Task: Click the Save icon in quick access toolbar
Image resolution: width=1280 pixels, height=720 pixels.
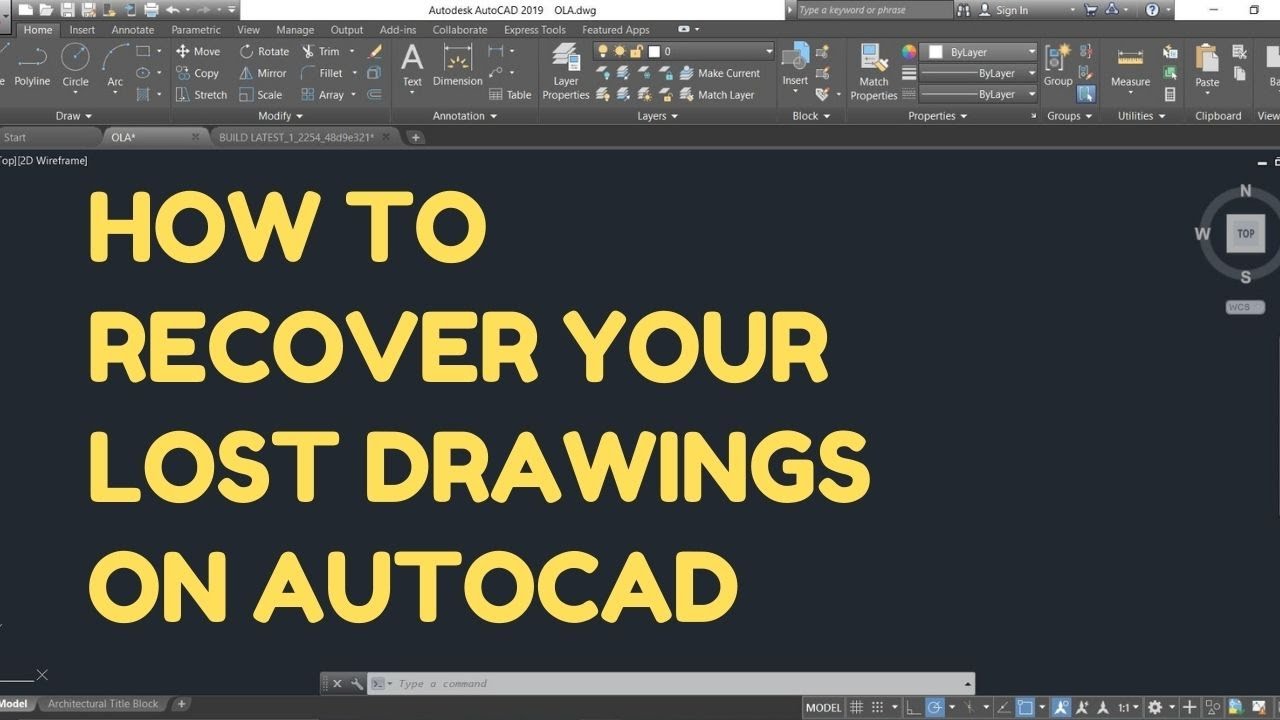Action: [x=67, y=10]
